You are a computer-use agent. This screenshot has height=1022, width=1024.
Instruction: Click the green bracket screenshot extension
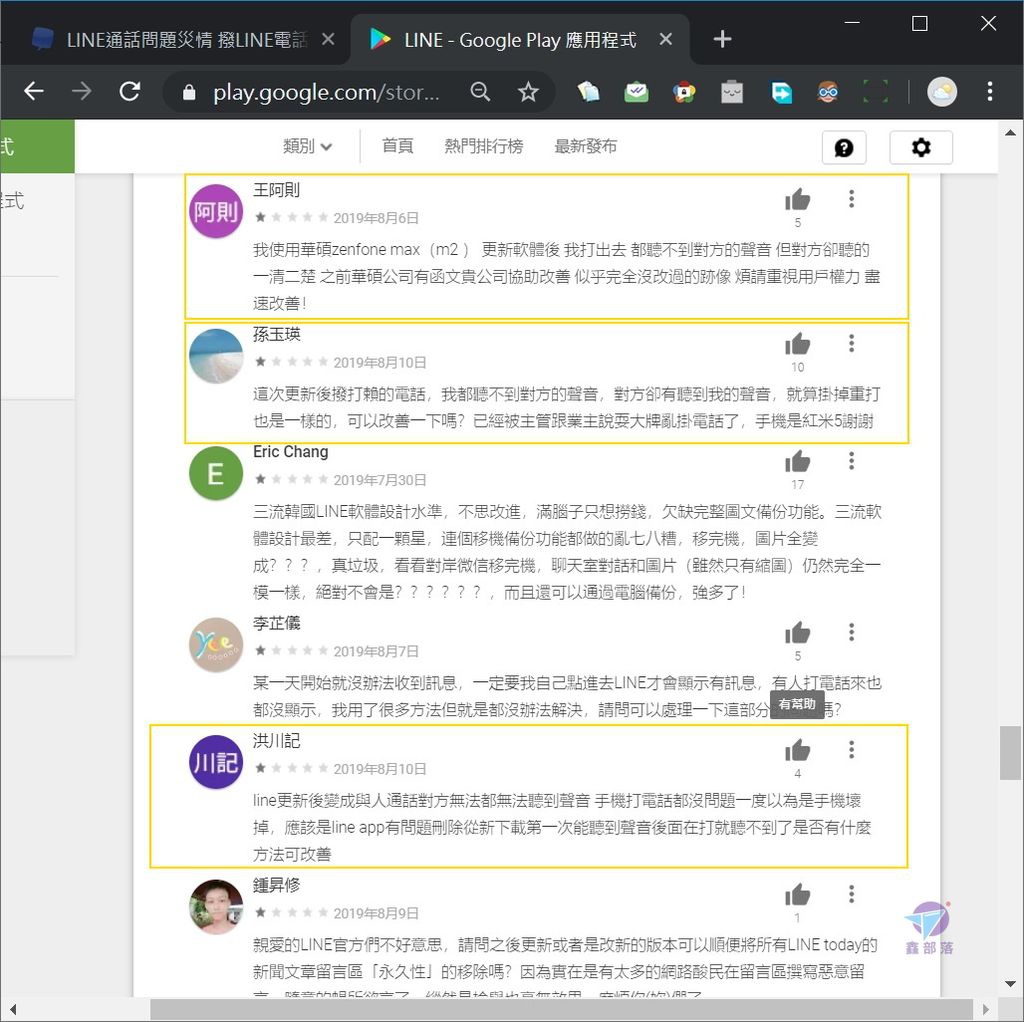coord(875,91)
